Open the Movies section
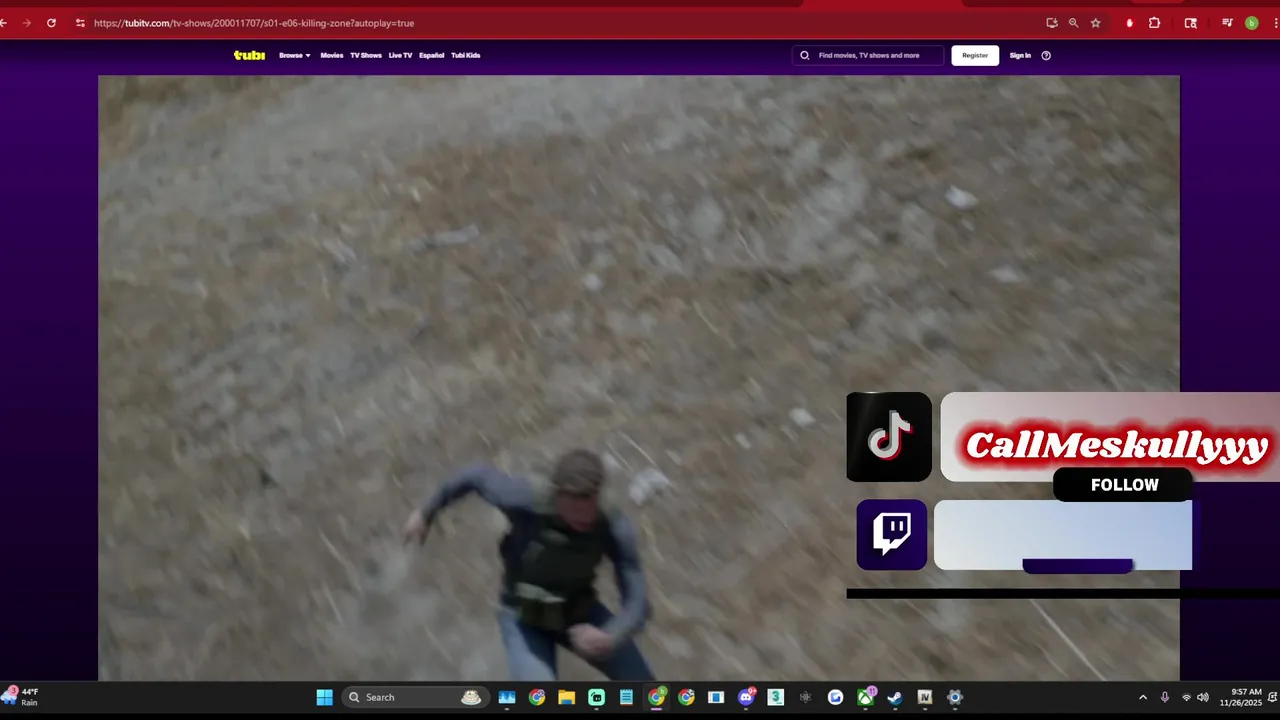This screenshot has width=1280, height=720. point(332,55)
